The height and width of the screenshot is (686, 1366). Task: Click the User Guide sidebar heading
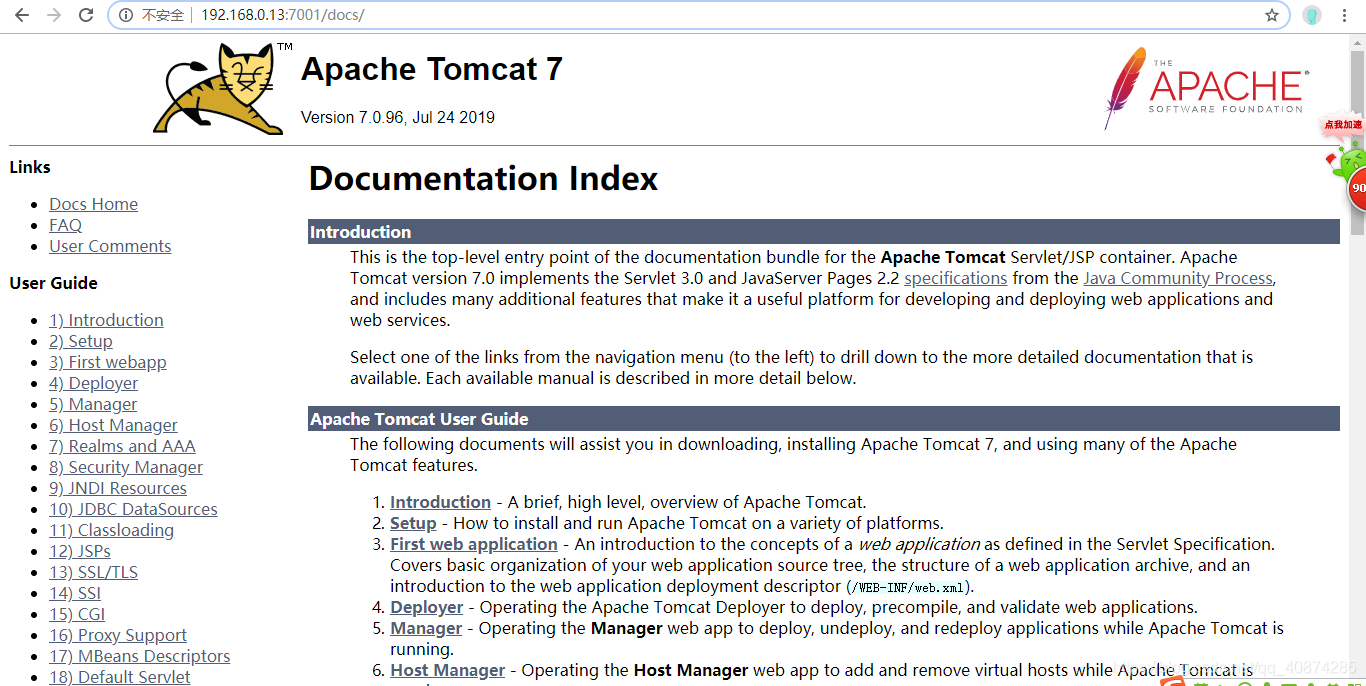tap(53, 283)
